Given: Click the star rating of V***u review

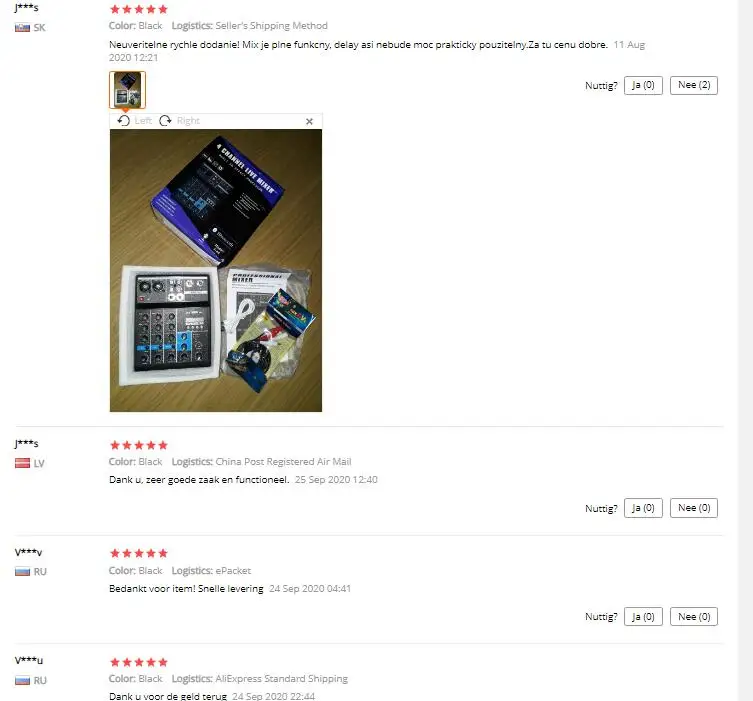Looking at the screenshot, I should (x=139, y=663).
